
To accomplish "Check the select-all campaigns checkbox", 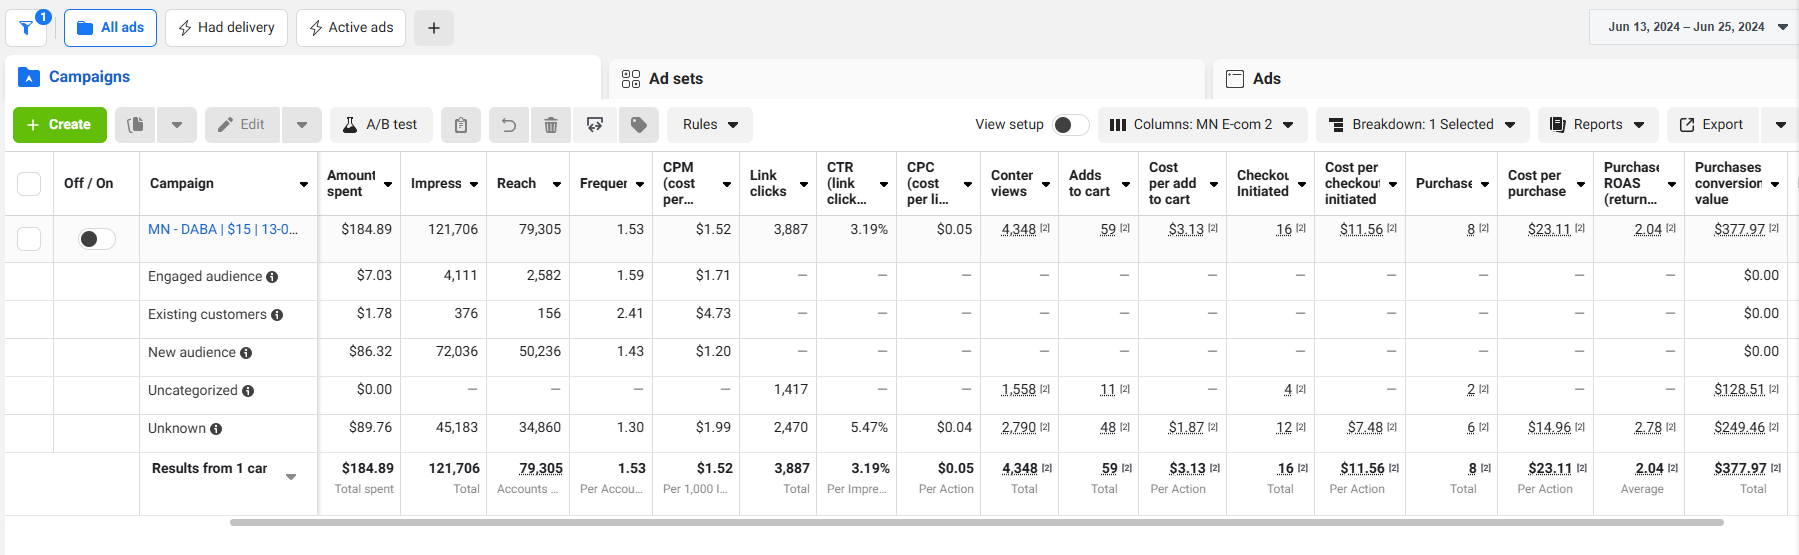I will pos(29,184).
